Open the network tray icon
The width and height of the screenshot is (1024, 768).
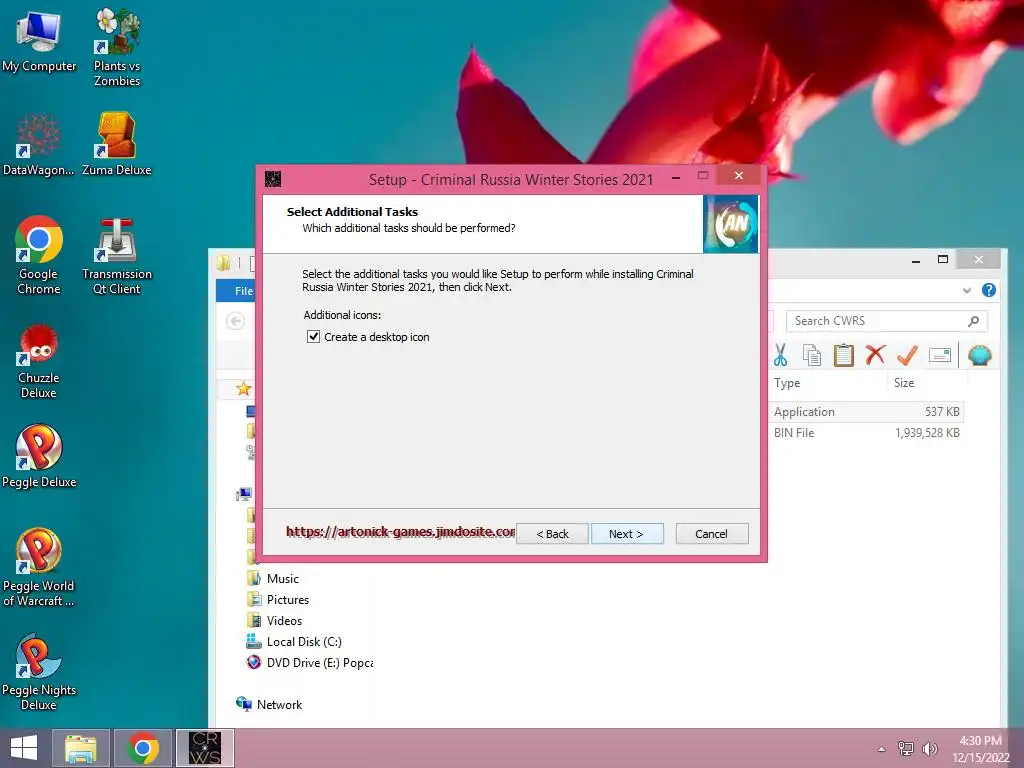coord(906,748)
